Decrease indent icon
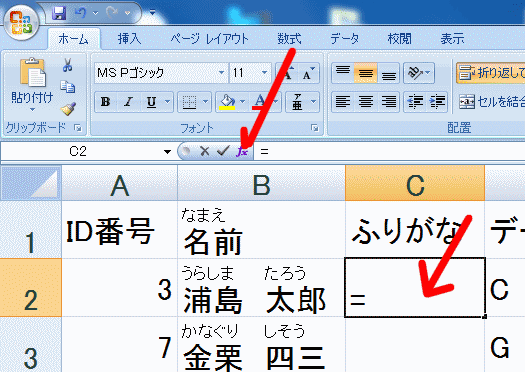This screenshot has width=525, height=372. click(x=415, y=101)
